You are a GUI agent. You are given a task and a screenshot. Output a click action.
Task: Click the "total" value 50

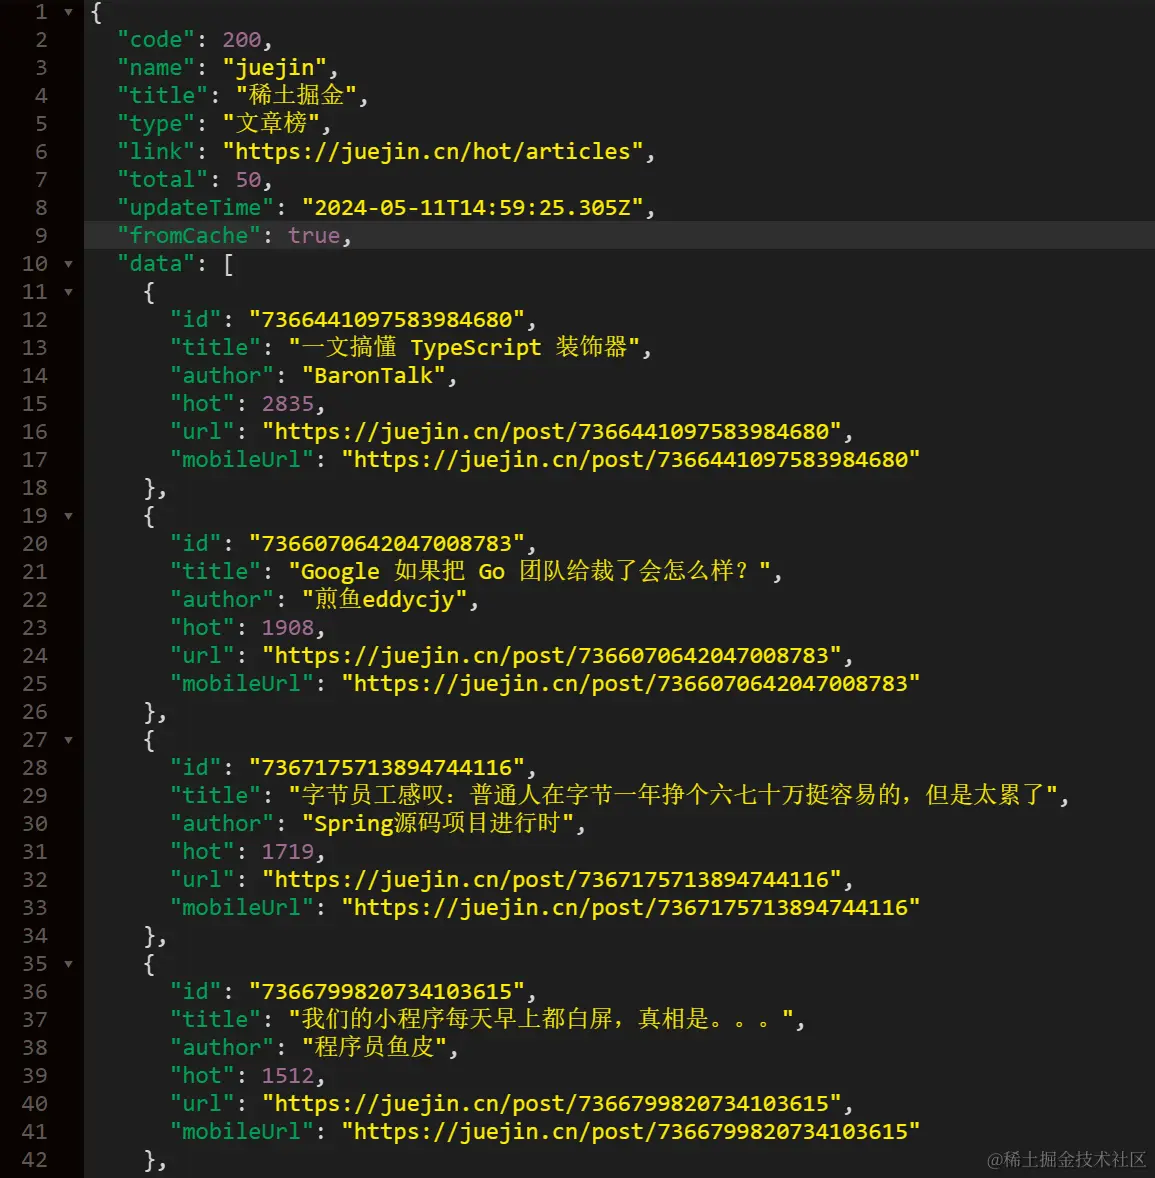249,180
